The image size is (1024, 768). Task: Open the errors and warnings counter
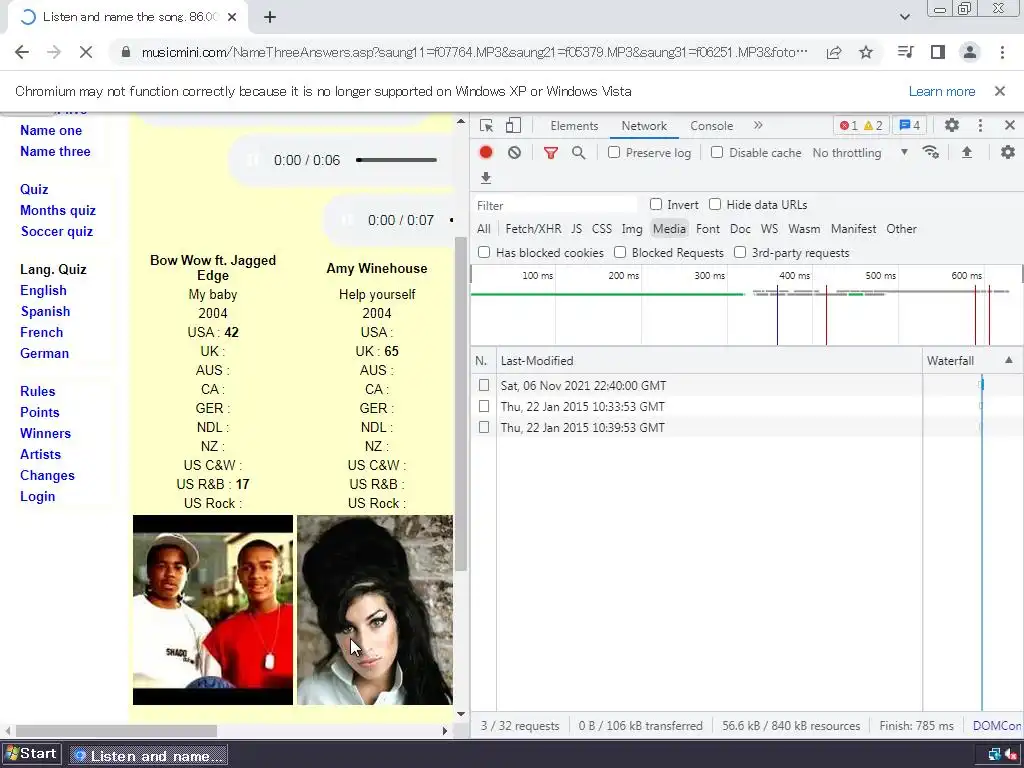tap(861, 125)
